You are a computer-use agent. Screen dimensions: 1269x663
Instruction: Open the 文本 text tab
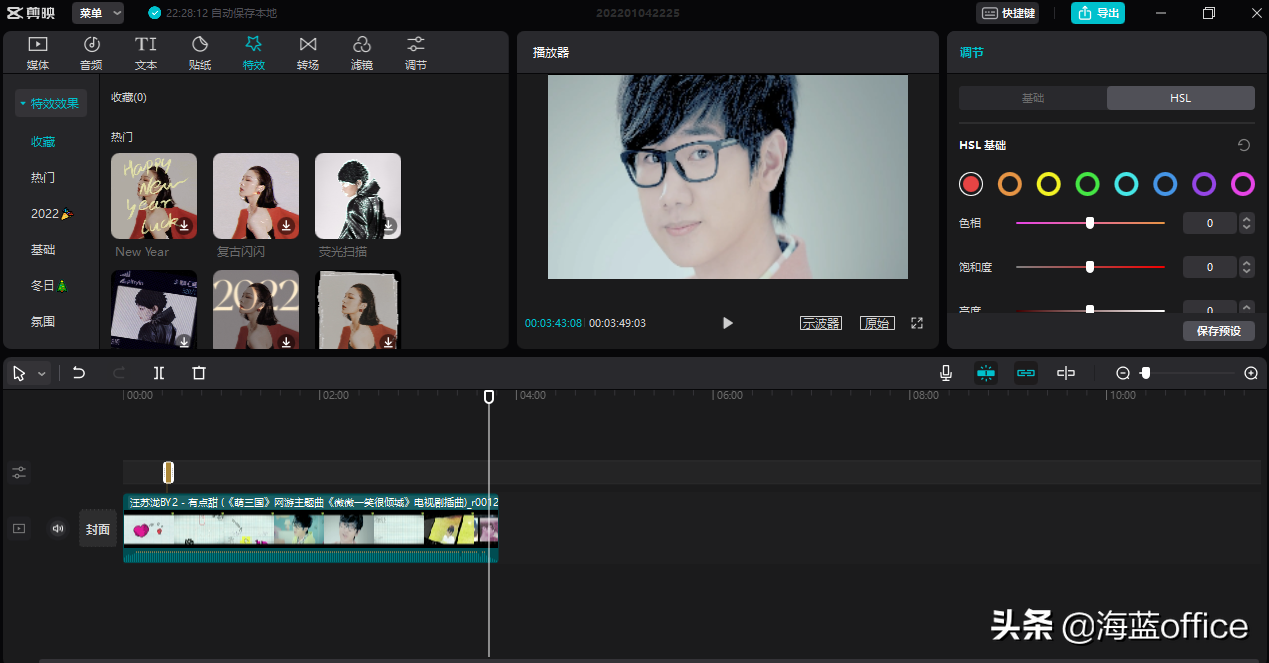[146, 52]
